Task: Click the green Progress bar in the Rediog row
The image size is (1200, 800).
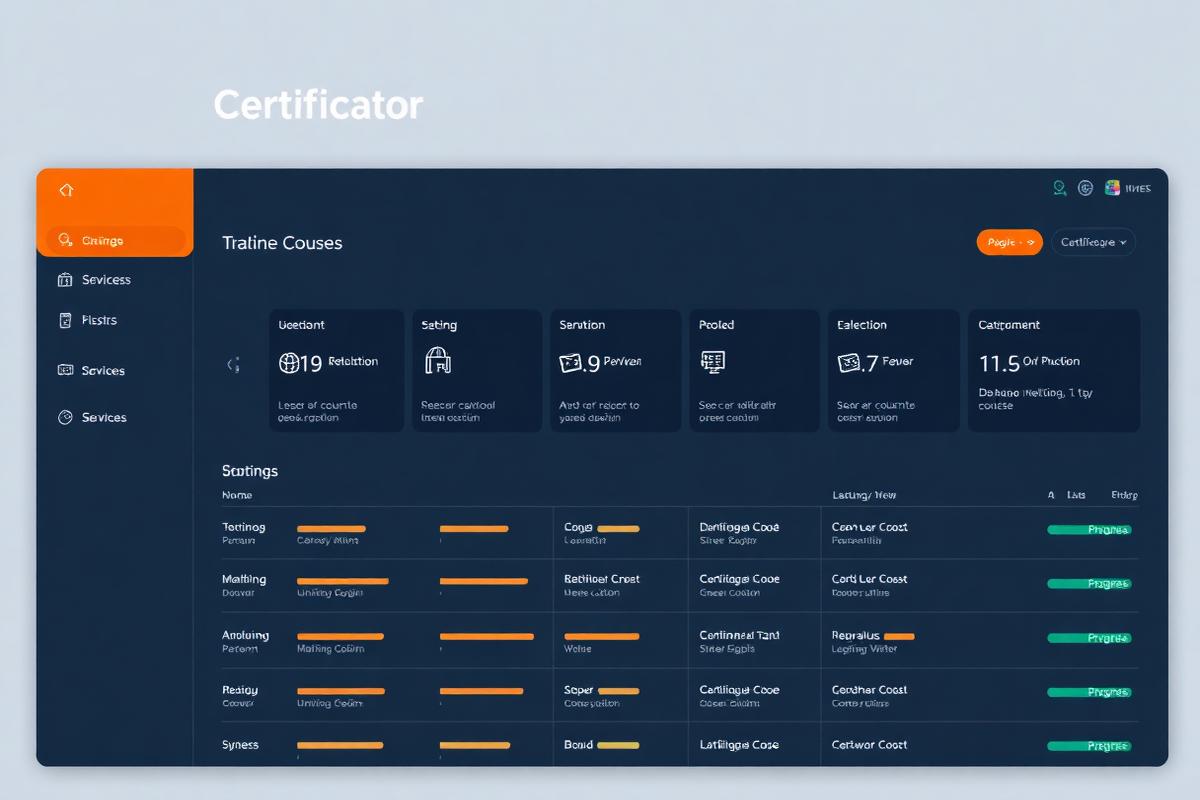Action: tap(1089, 692)
